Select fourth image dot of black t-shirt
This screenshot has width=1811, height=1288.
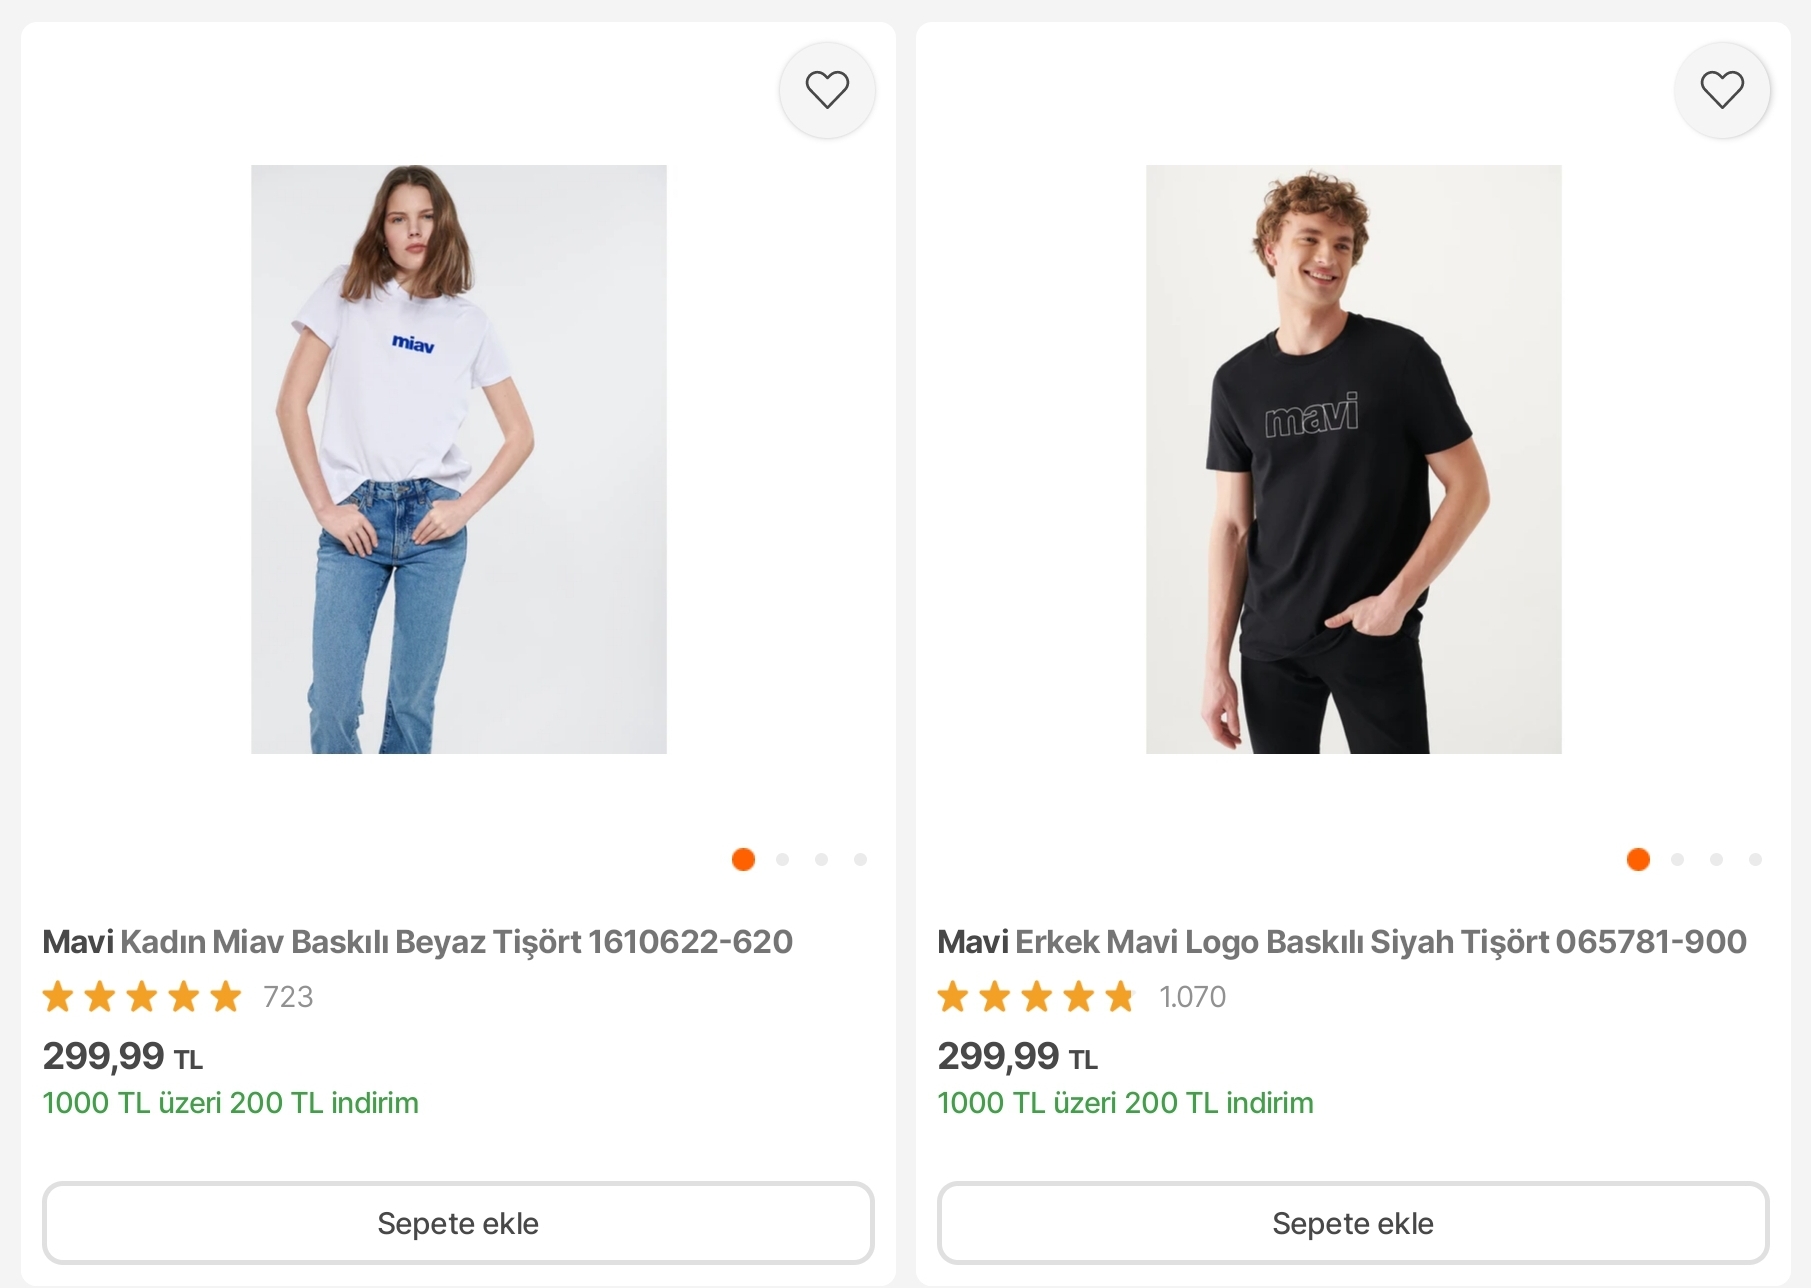coord(1755,859)
